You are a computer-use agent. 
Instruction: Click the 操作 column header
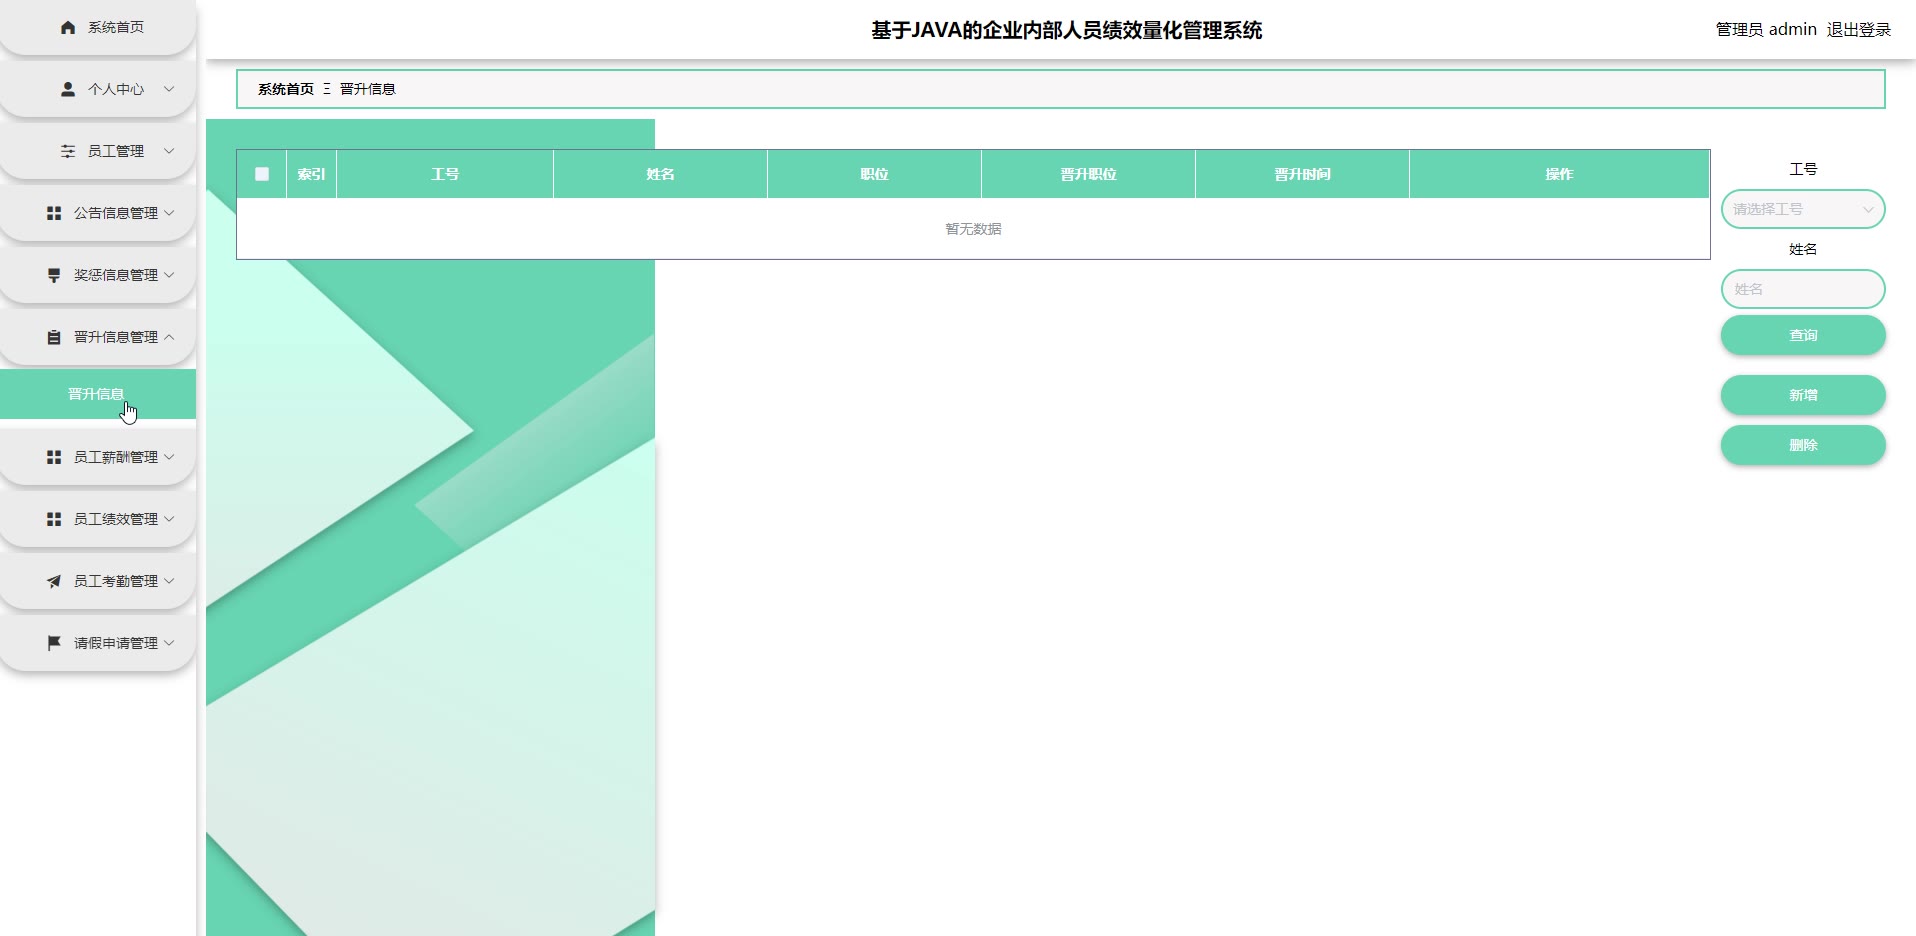[1559, 174]
